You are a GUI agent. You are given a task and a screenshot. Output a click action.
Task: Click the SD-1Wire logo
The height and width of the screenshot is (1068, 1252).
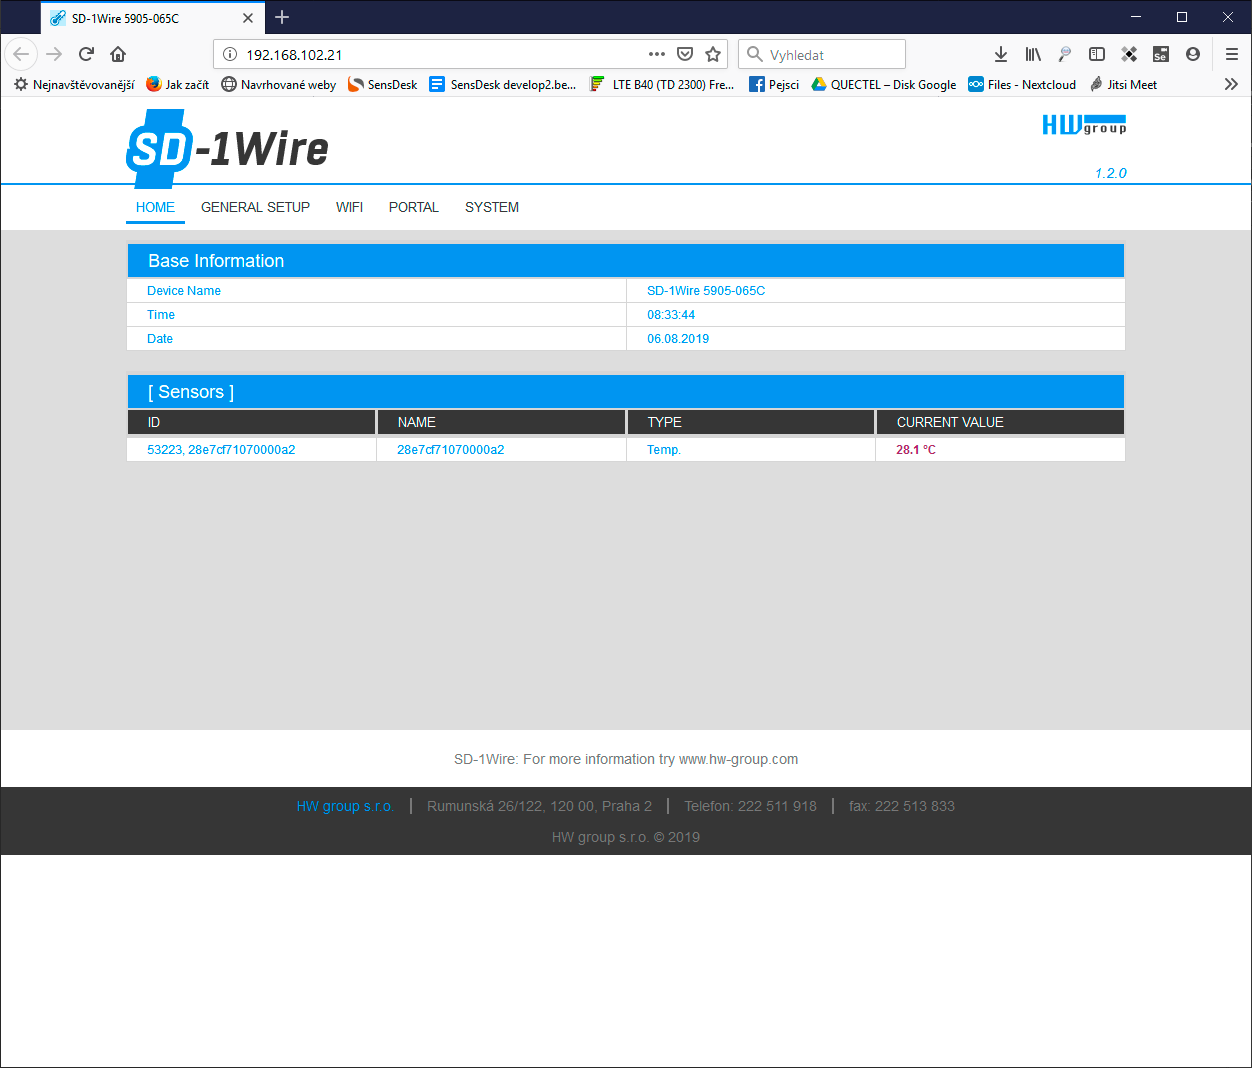tap(227, 149)
